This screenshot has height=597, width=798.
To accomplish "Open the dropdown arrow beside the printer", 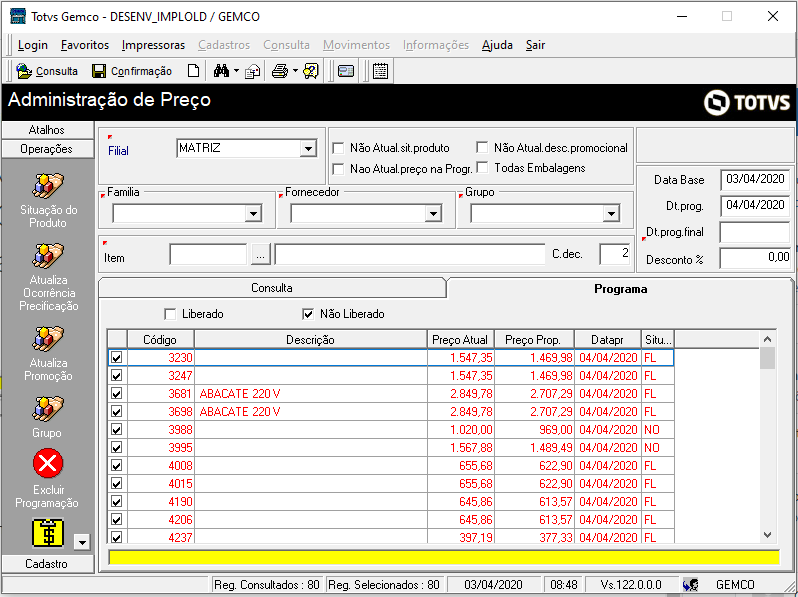I will tap(295, 71).
